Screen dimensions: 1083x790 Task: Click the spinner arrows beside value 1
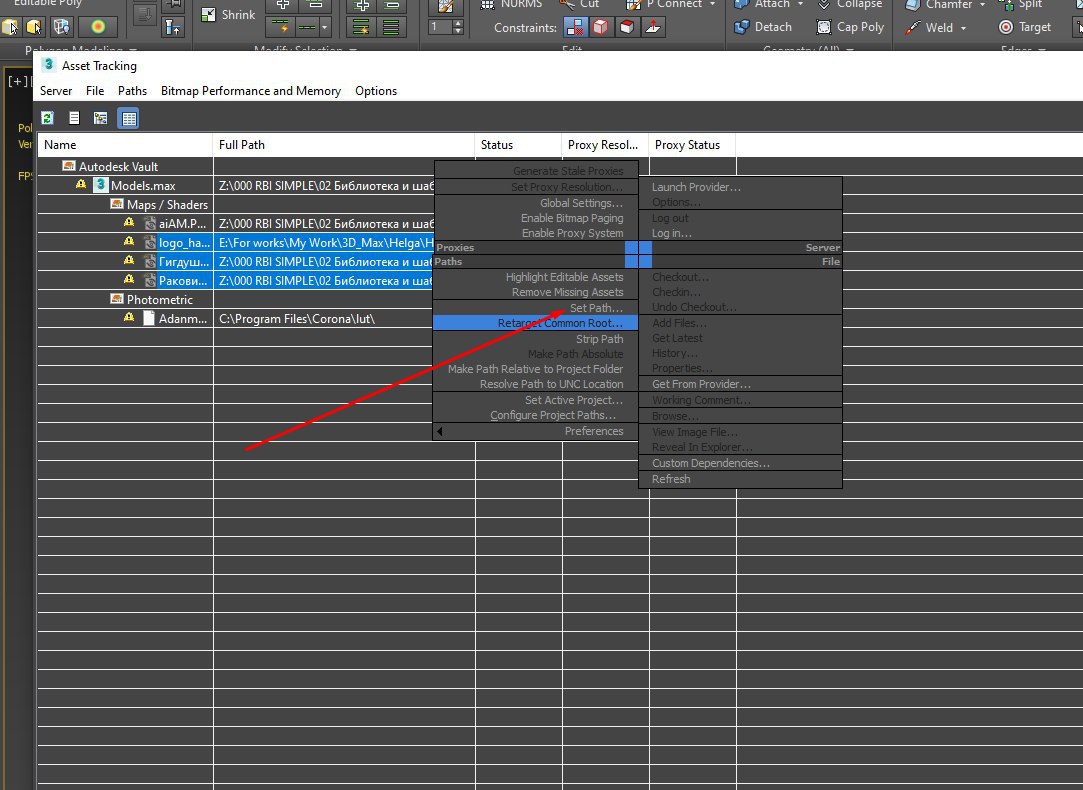coord(458,28)
